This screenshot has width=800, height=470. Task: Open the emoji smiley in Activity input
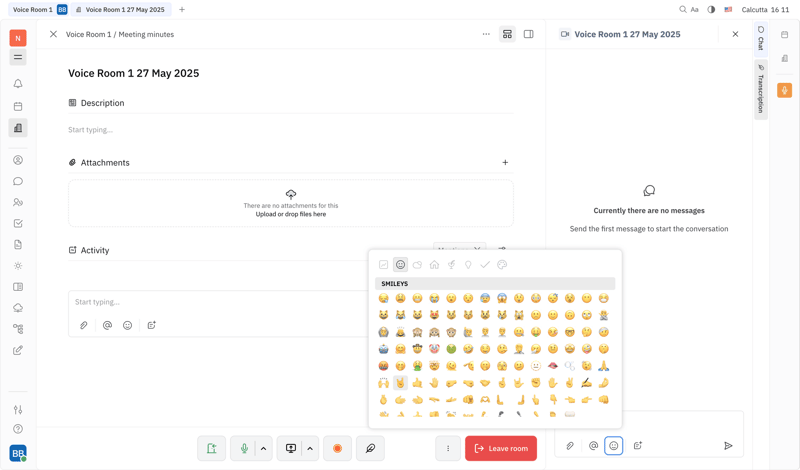[128, 325]
